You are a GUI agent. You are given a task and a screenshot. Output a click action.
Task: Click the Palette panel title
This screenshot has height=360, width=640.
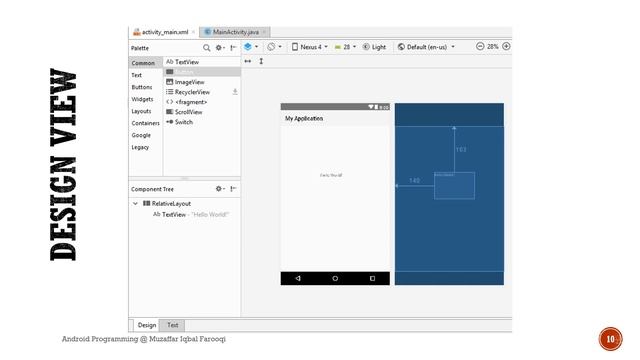(x=140, y=48)
